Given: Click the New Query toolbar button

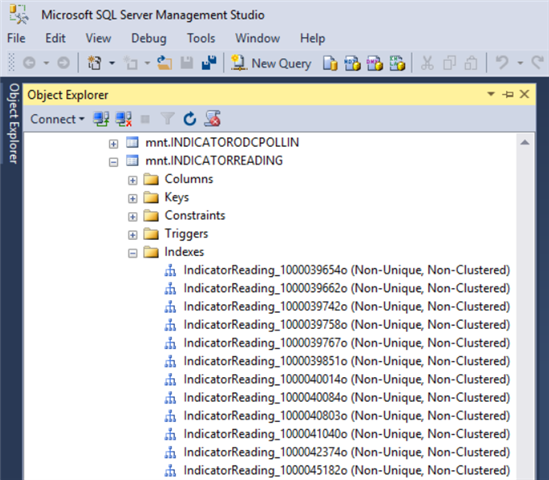Looking at the screenshot, I should coord(271,63).
